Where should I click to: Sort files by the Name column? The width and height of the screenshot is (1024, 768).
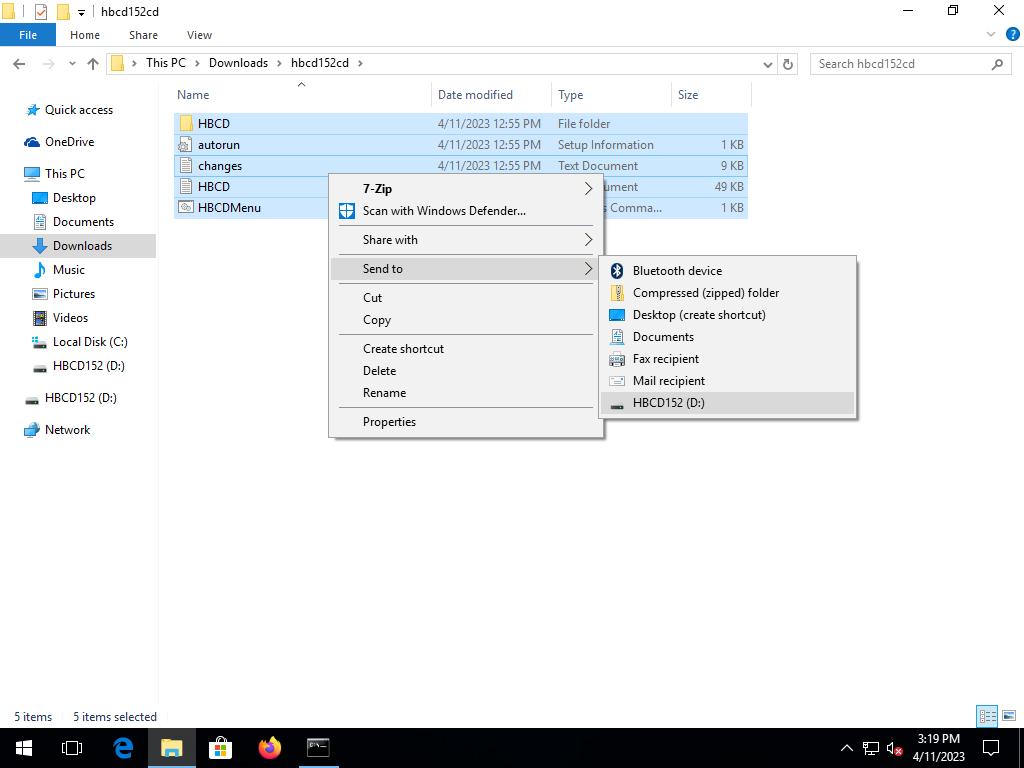[x=193, y=95]
